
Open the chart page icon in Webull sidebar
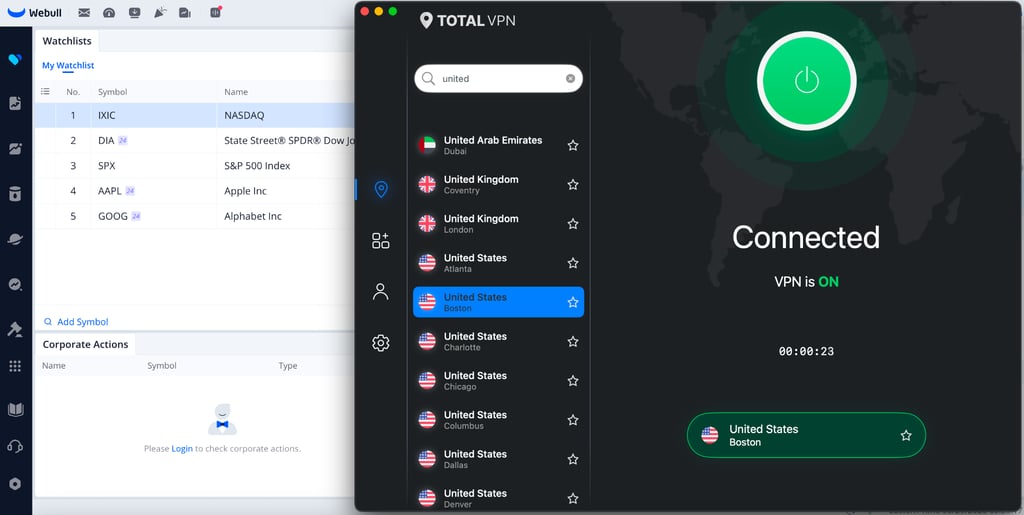15,103
